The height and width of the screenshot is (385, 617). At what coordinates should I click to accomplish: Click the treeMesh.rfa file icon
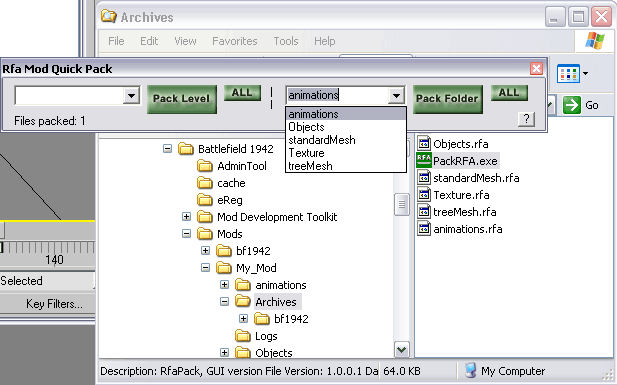pos(423,211)
